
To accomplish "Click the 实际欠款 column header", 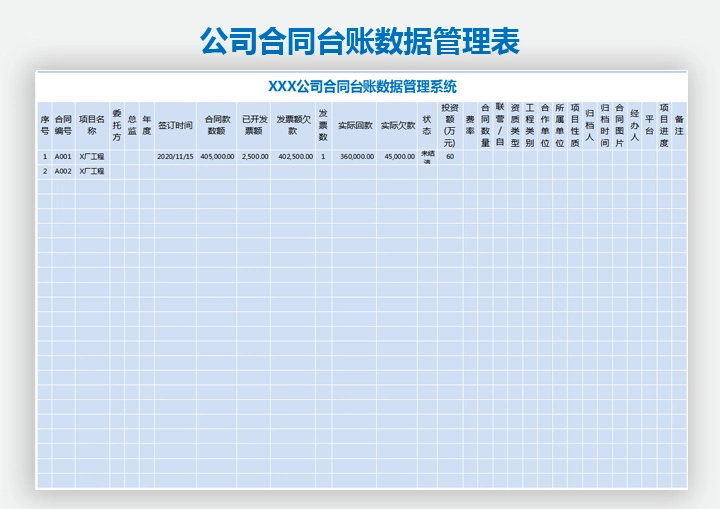I will click(397, 125).
